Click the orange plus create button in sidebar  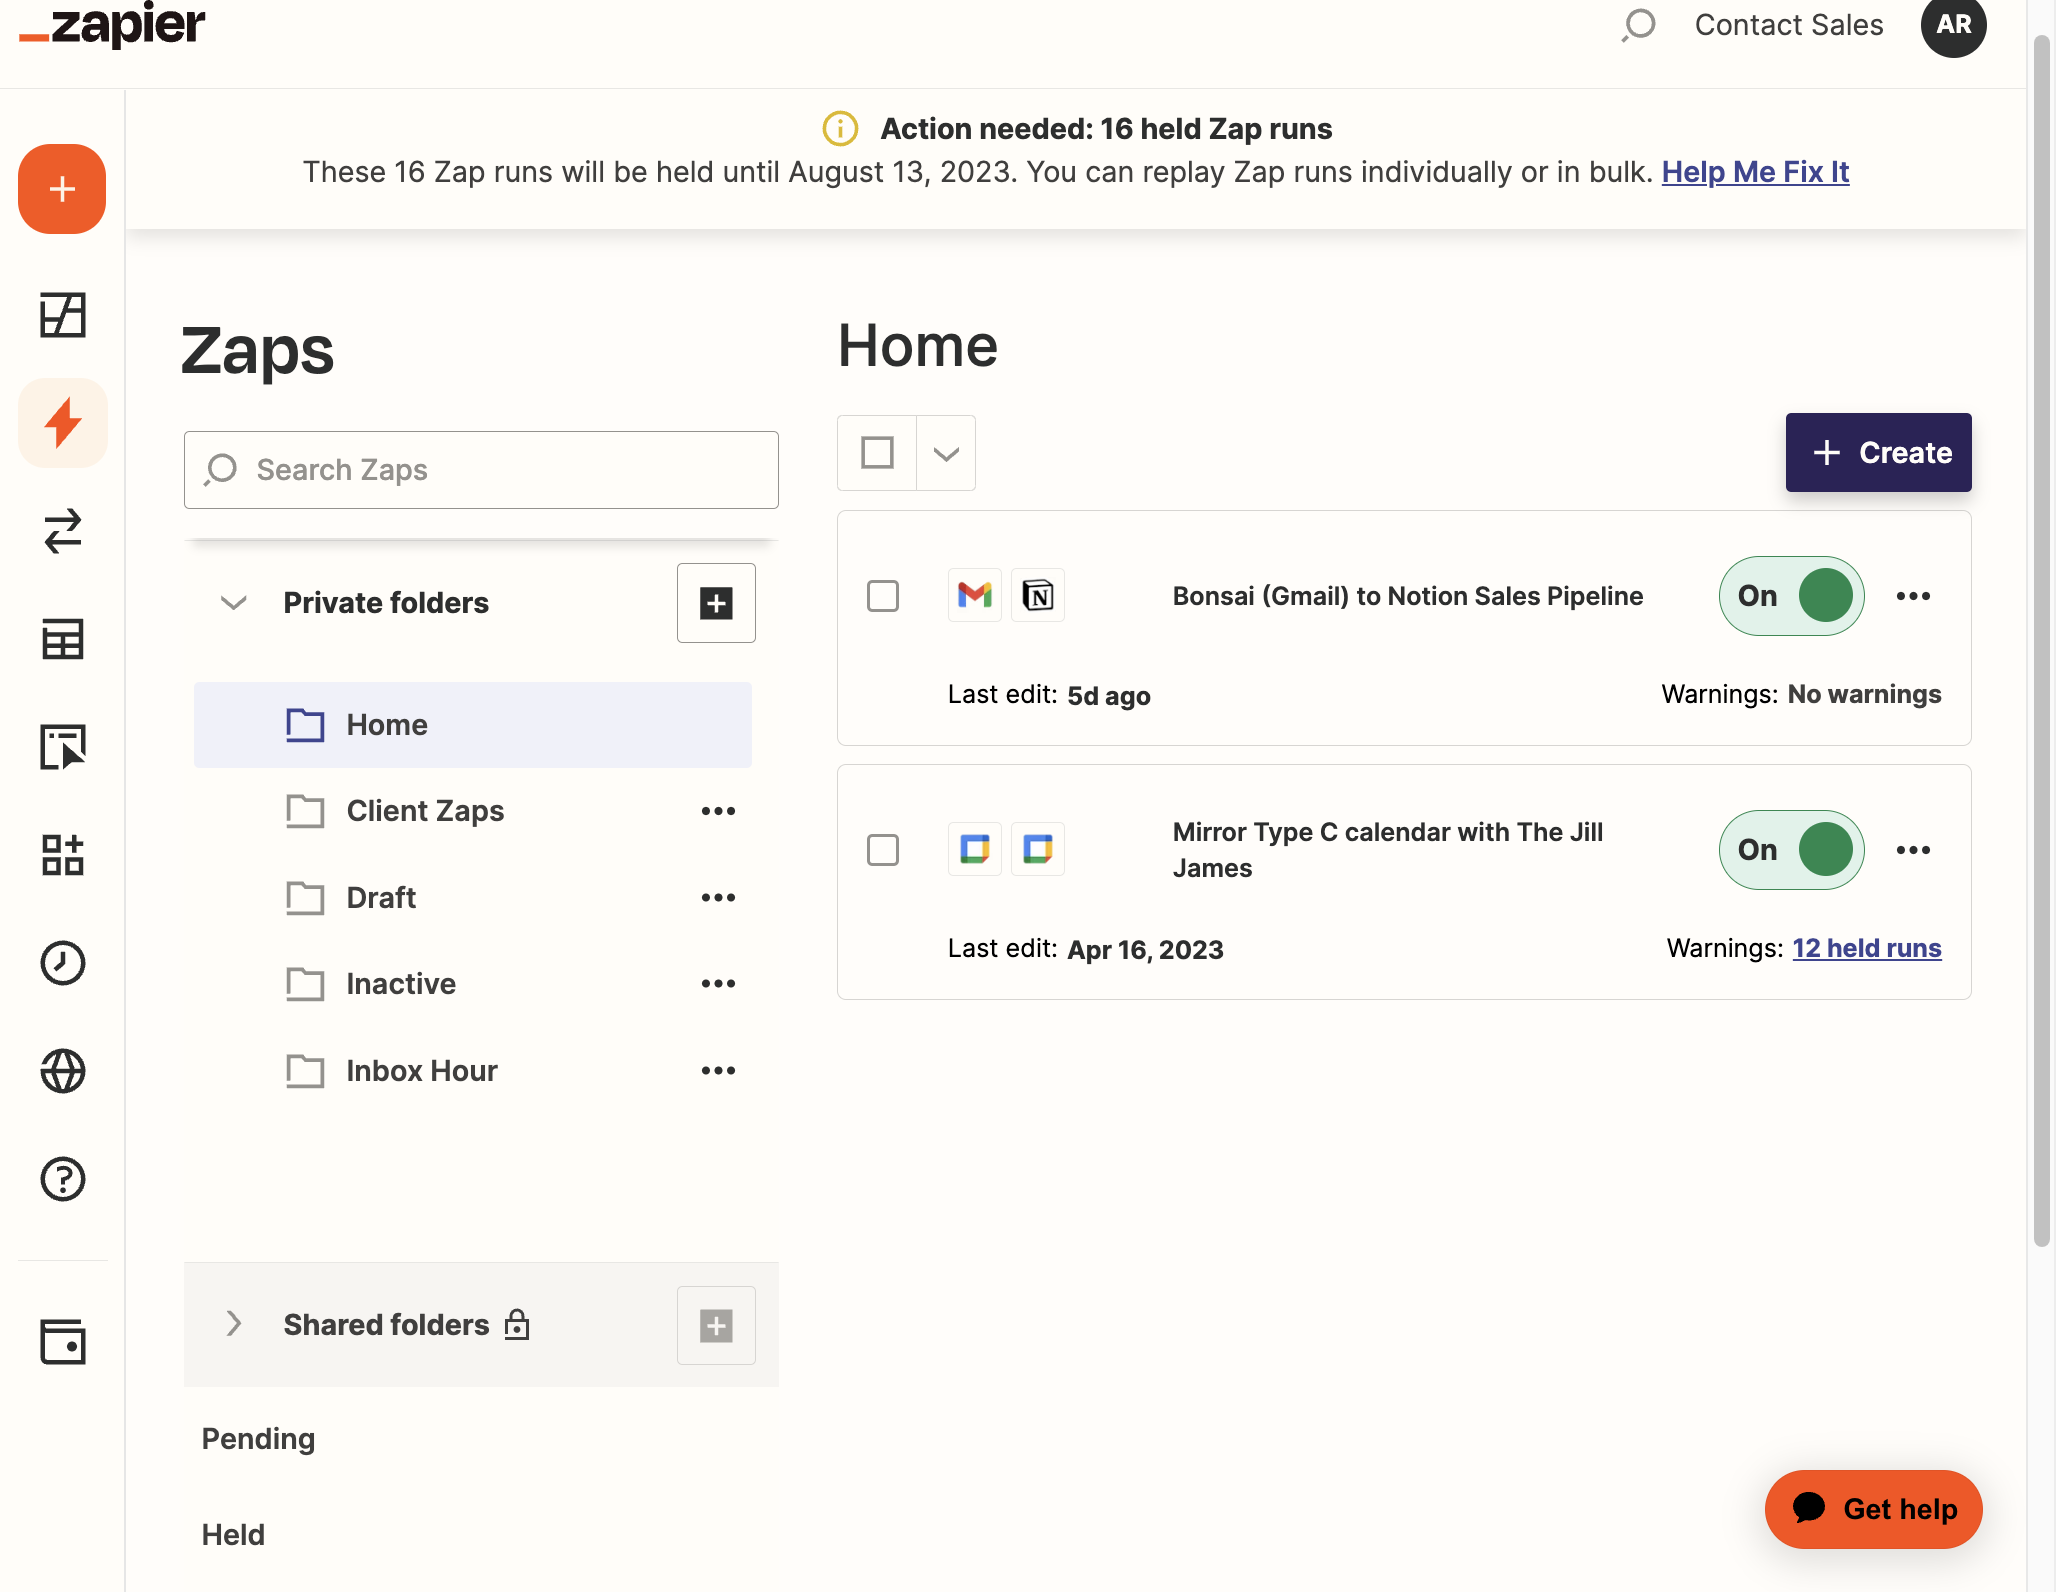tap(62, 189)
